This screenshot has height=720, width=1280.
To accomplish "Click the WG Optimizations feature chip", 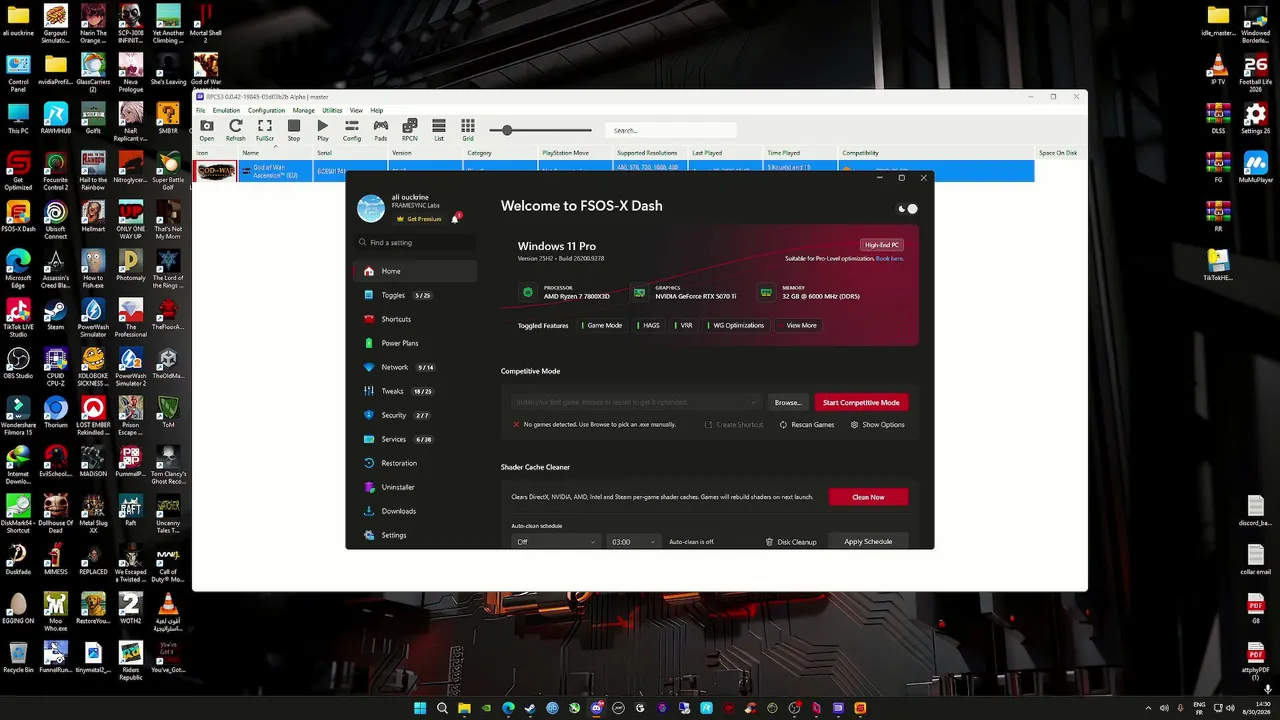I will click(738, 325).
